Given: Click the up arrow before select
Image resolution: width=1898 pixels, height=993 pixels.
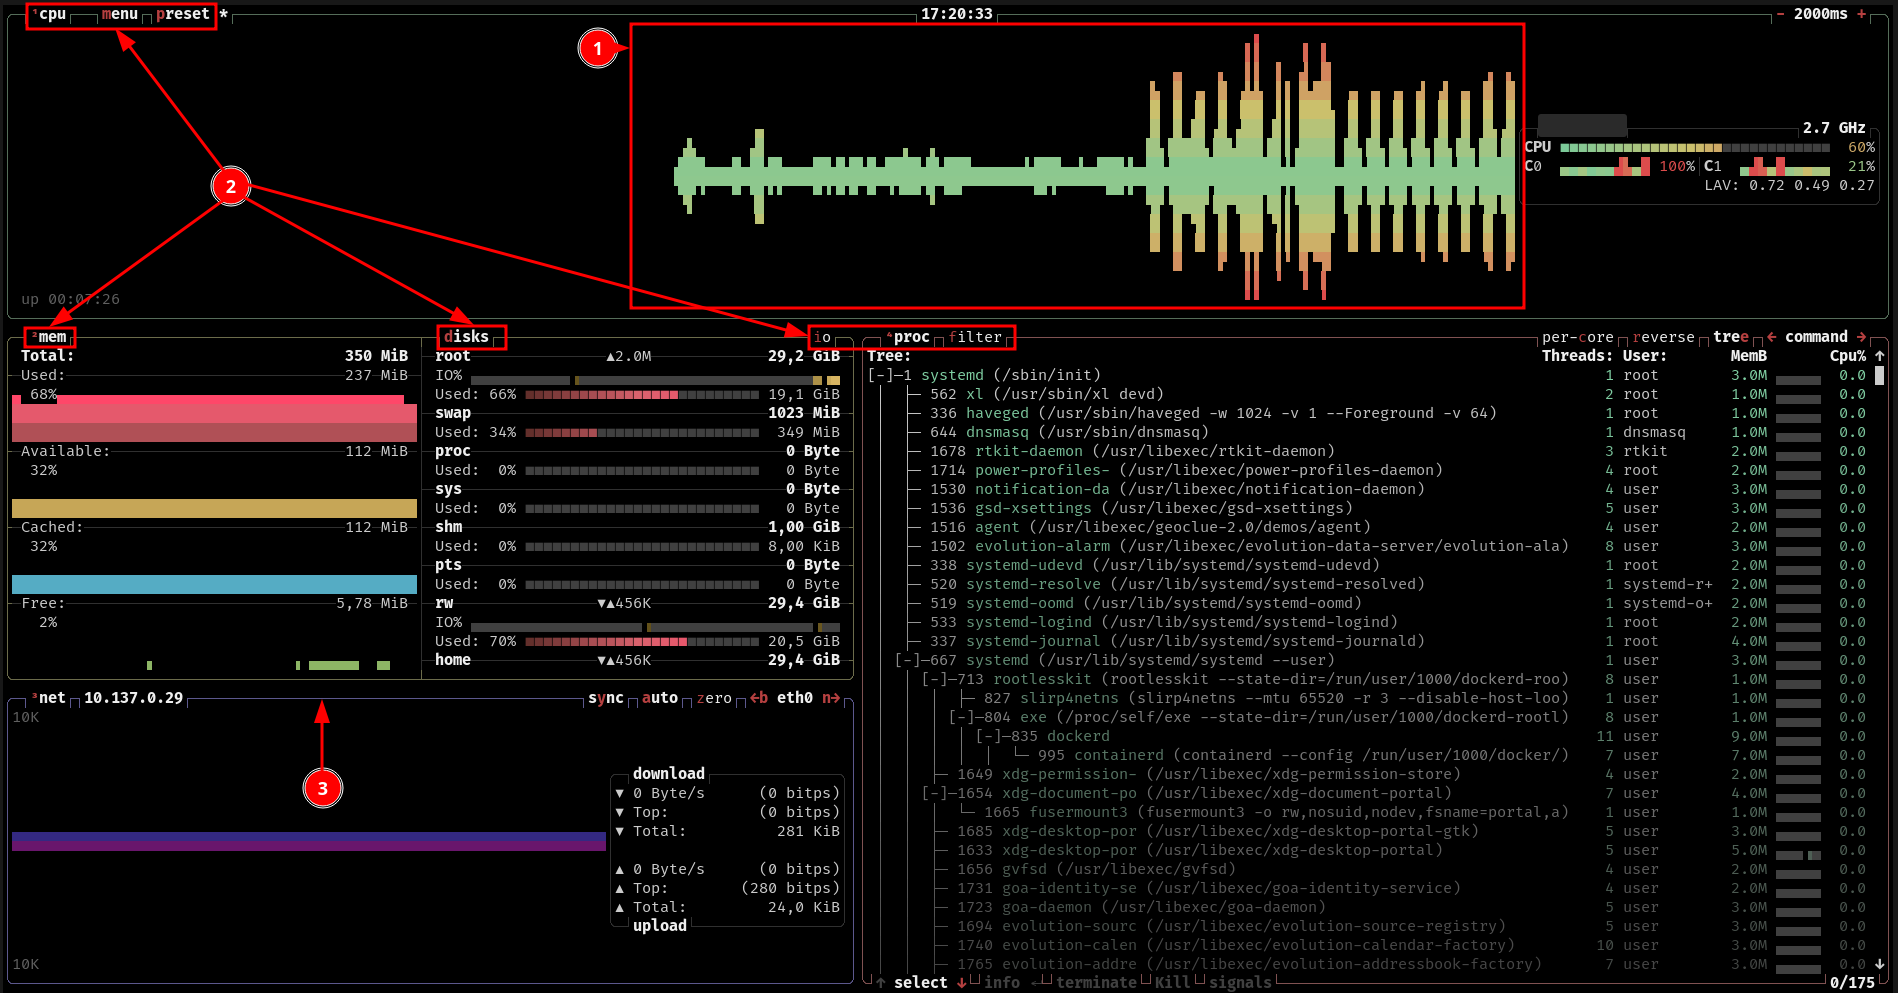Looking at the screenshot, I should [x=880, y=983].
